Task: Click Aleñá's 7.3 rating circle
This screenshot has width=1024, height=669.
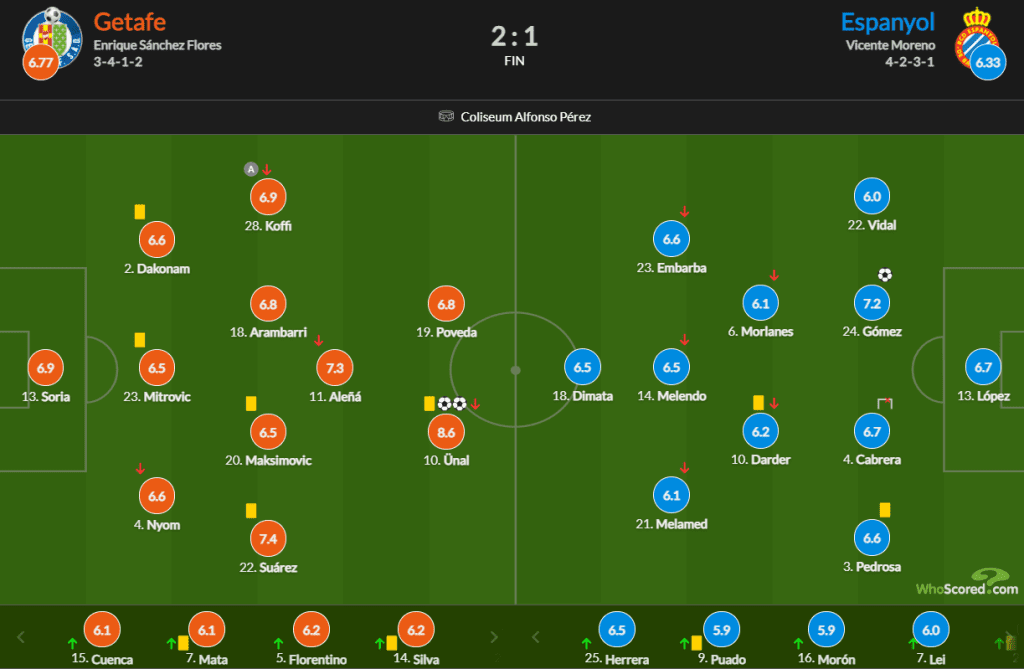Action: tap(335, 368)
